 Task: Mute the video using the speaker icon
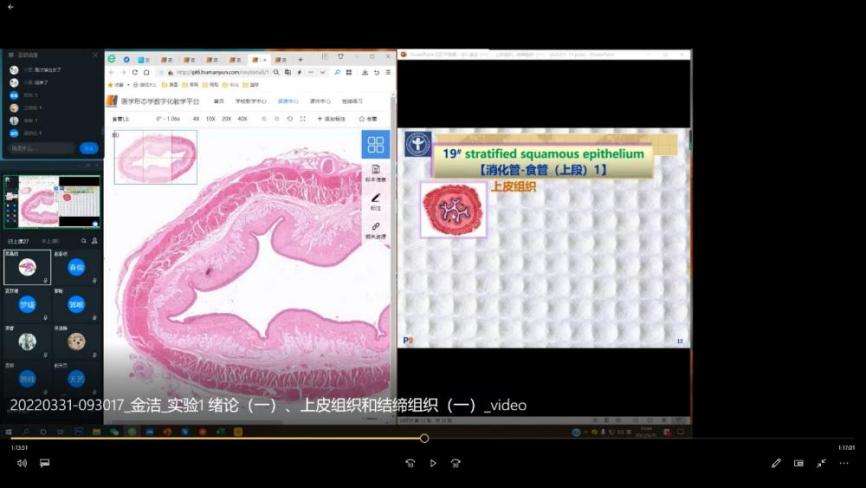point(22,463)
